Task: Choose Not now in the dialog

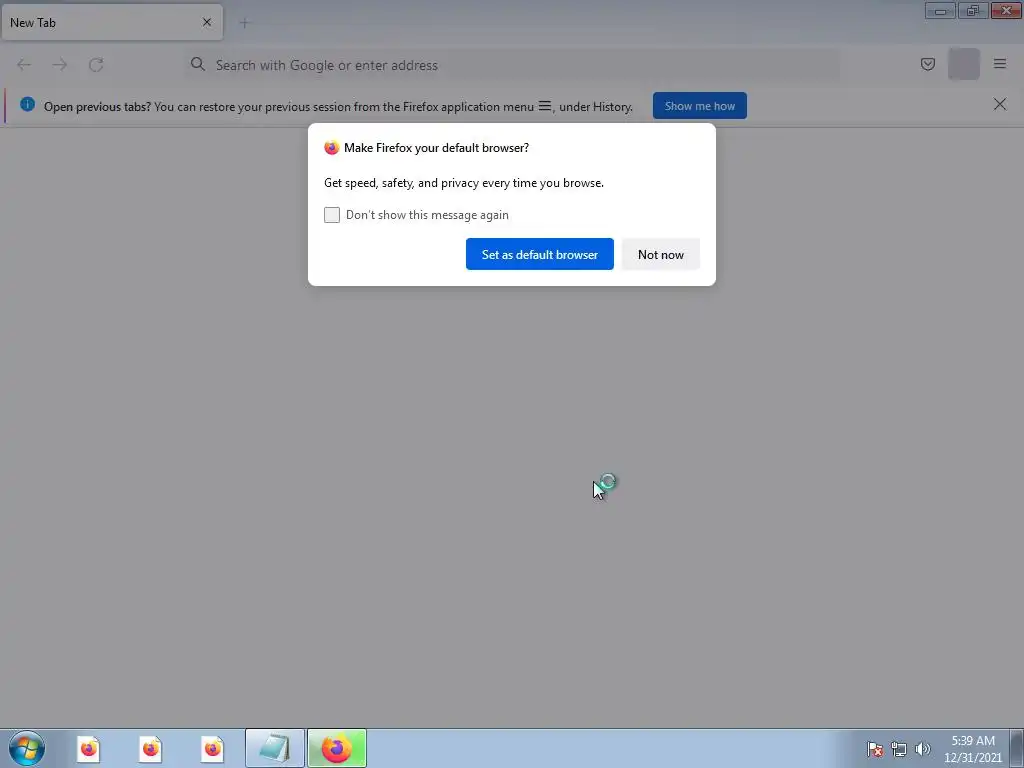Action: [x=660, y=254]
